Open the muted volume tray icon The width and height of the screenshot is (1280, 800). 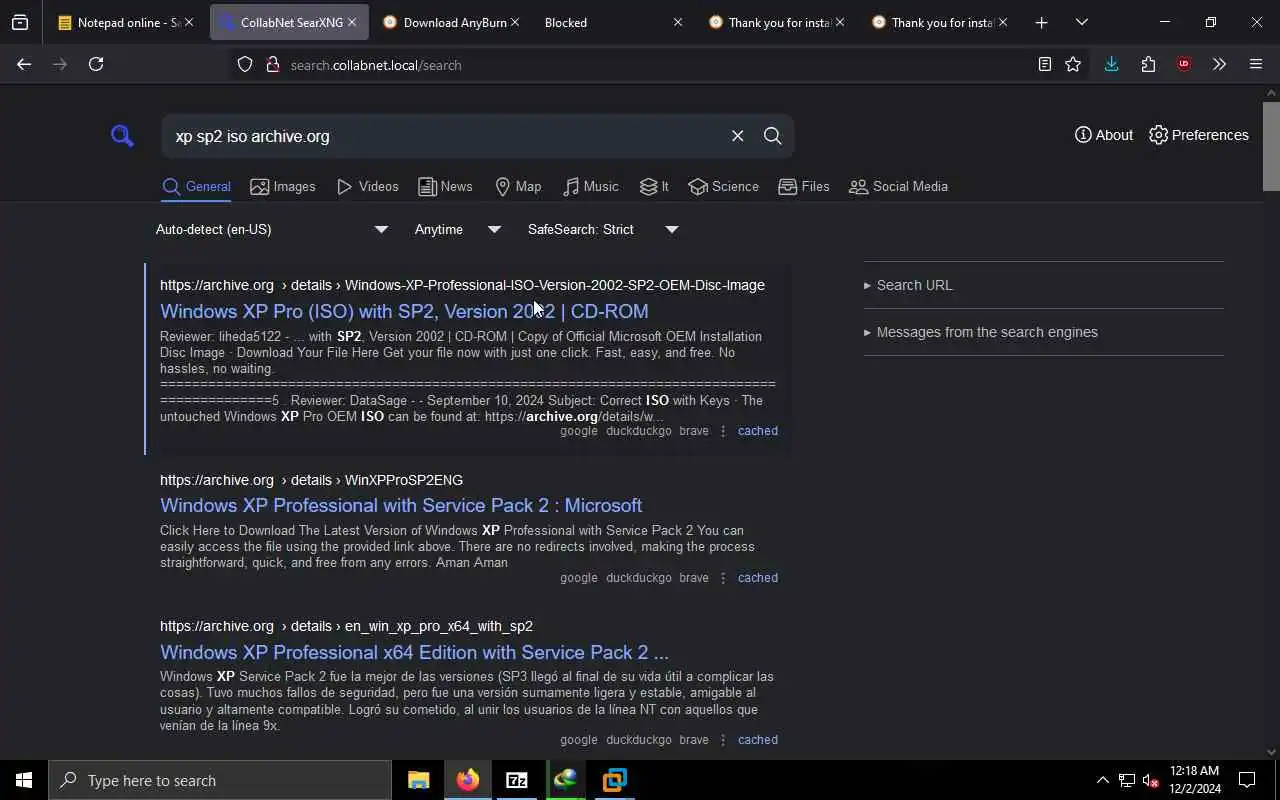pos(1151,780)
